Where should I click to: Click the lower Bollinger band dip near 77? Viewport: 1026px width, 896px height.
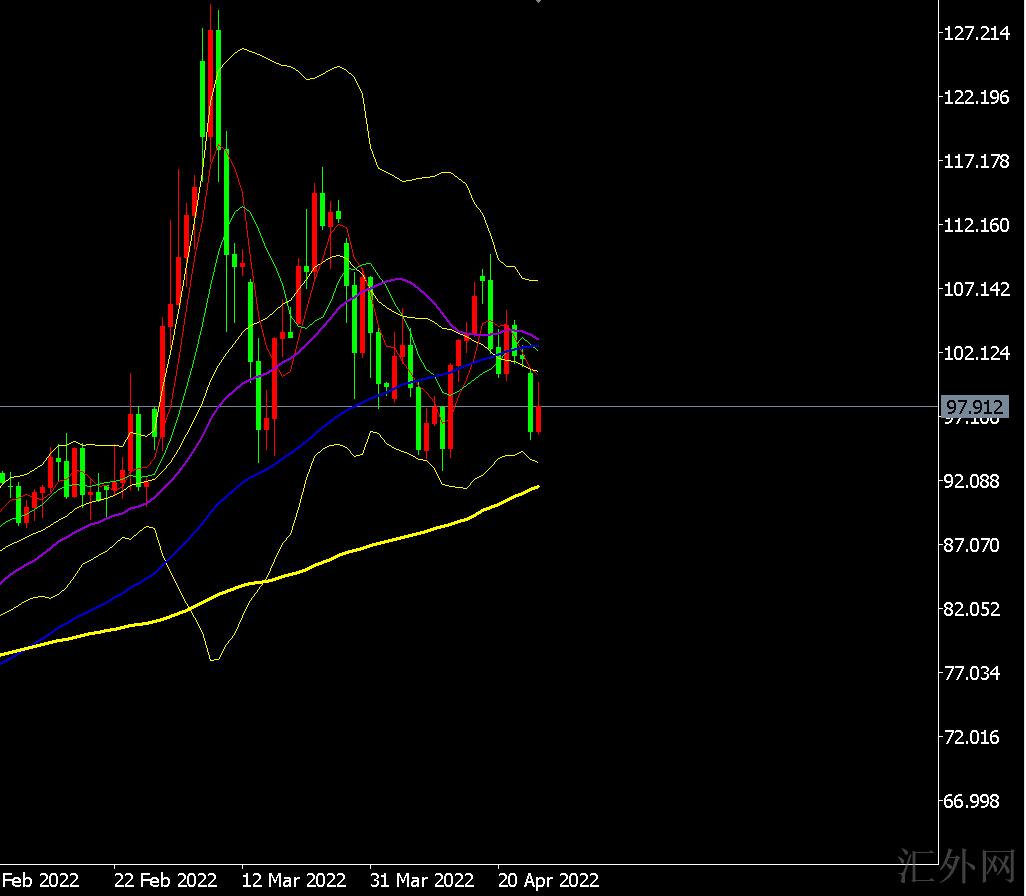(x=213, y=659)
